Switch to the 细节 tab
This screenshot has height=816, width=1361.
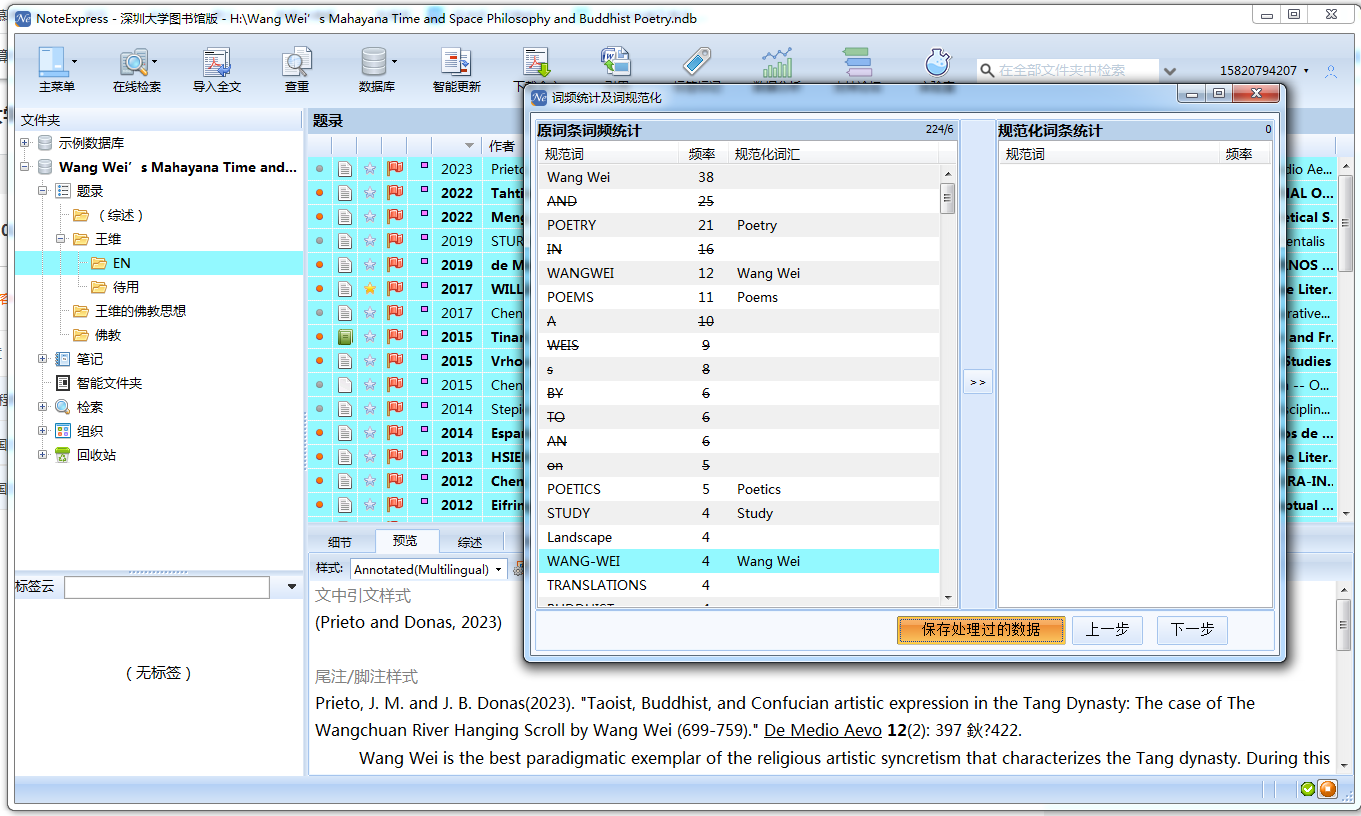tap(340, 542)
